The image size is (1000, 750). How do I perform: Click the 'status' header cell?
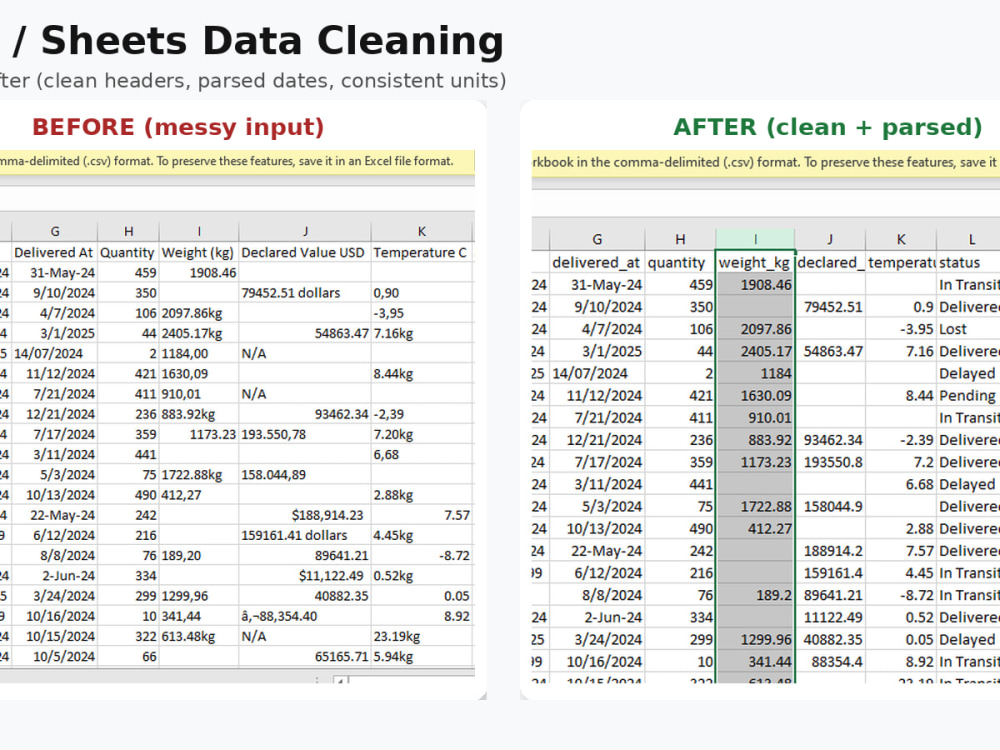[x=969, y=262]
